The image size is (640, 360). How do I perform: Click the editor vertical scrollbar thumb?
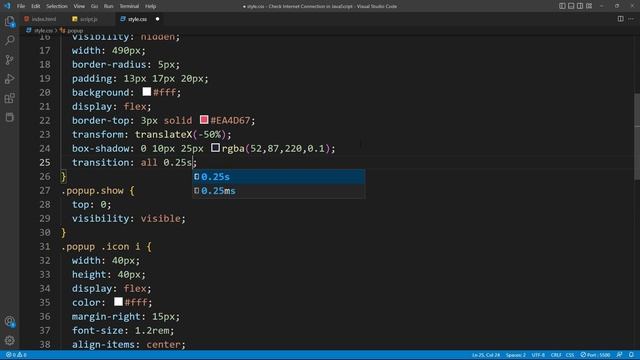pyautogui.click(x=637, y=137)
